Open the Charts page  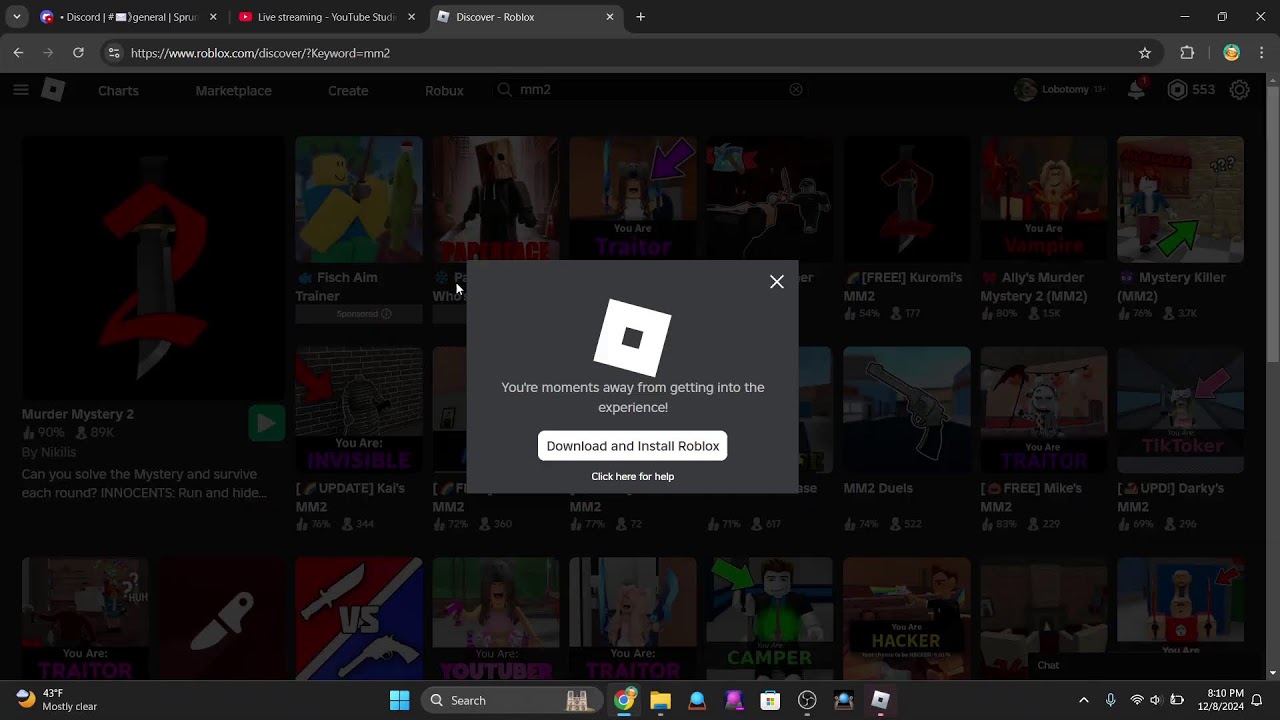118,90
